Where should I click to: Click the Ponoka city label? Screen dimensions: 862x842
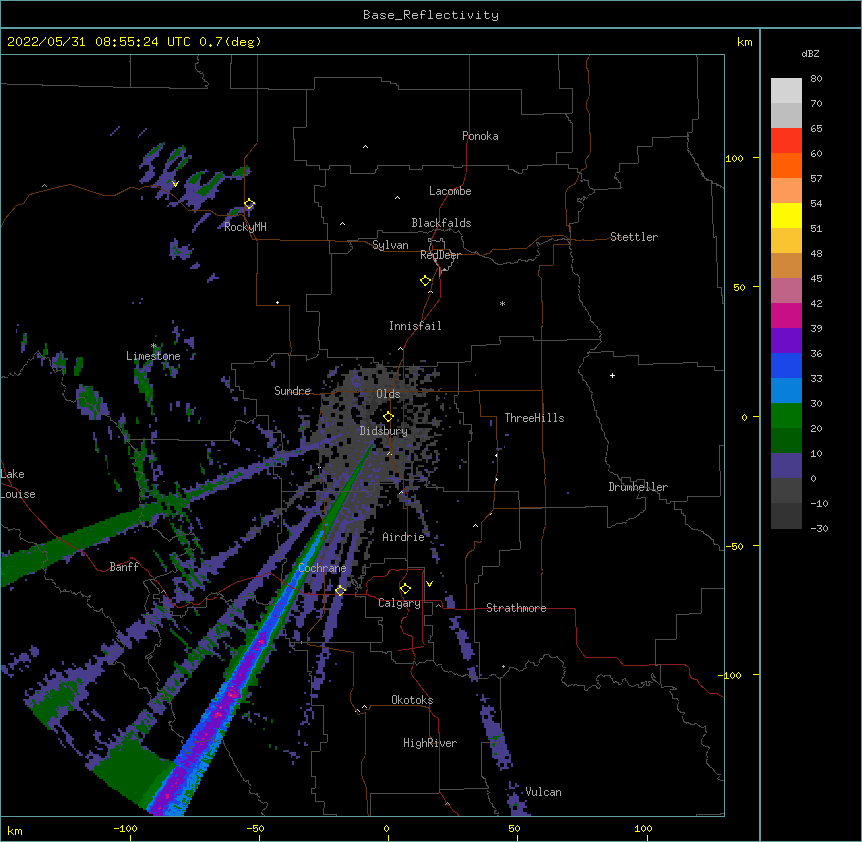[480, 136]
